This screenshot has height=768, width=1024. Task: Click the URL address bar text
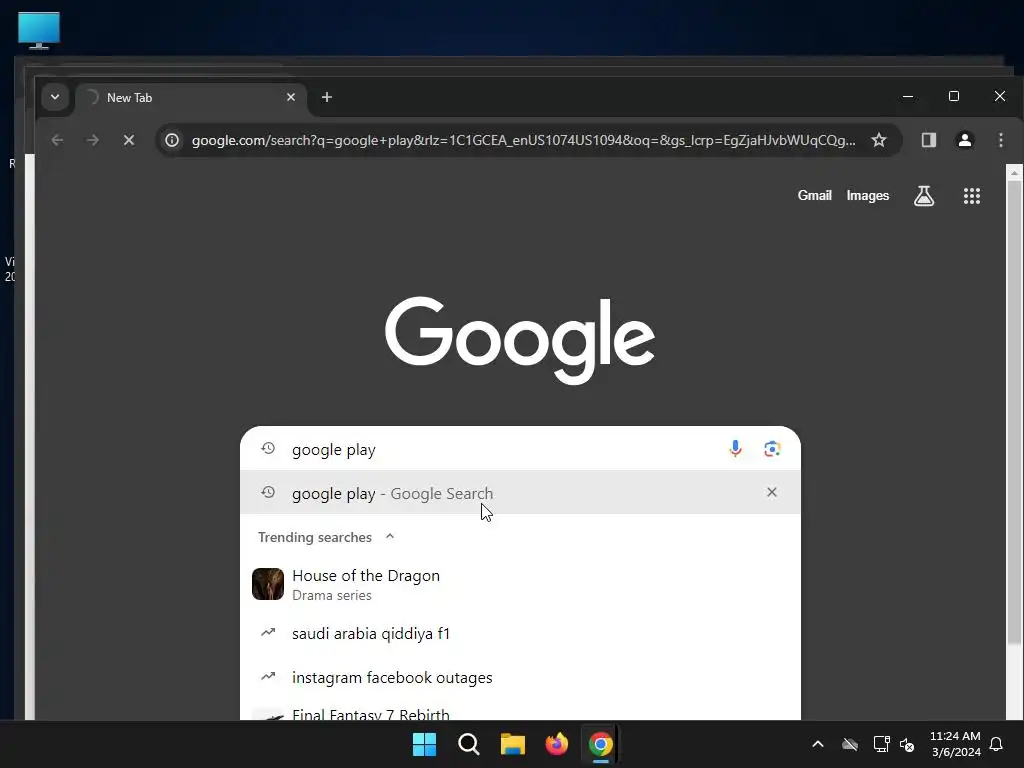point(523,140)
